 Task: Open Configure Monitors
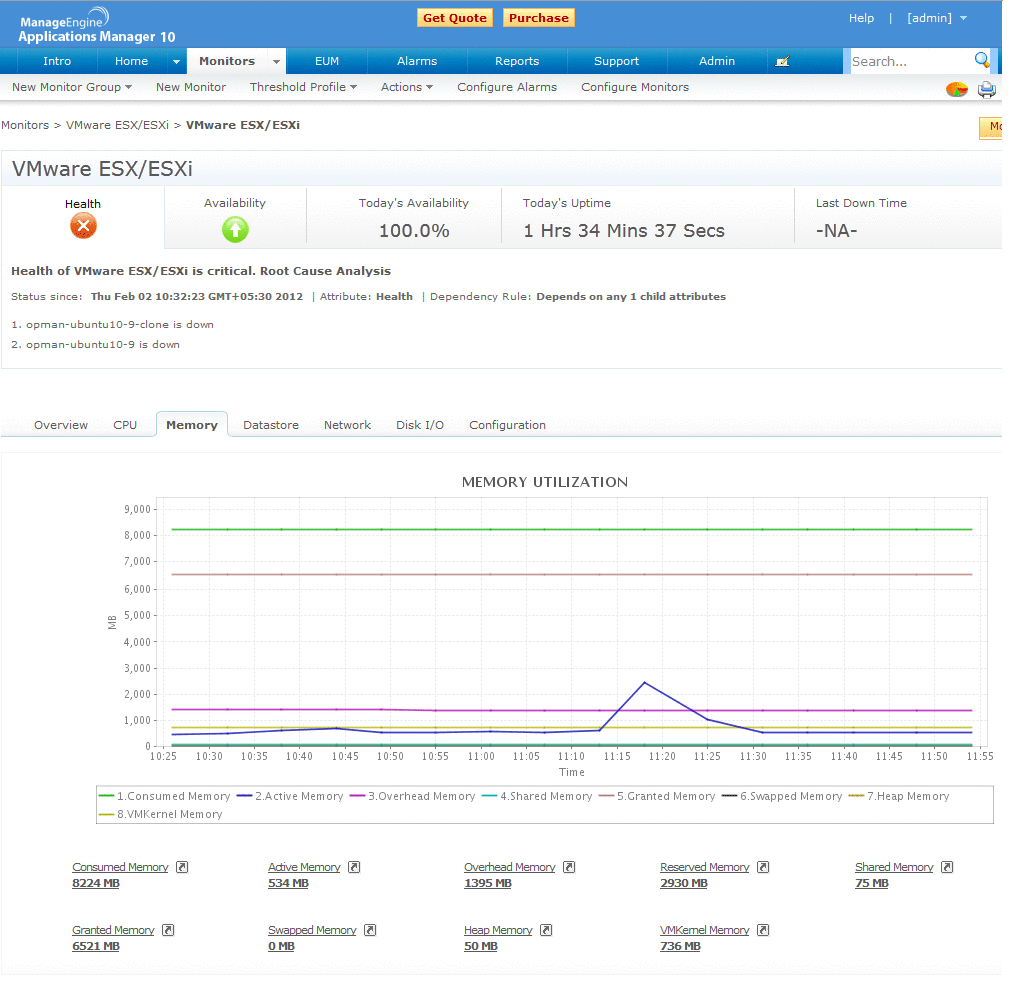(634, 87)
